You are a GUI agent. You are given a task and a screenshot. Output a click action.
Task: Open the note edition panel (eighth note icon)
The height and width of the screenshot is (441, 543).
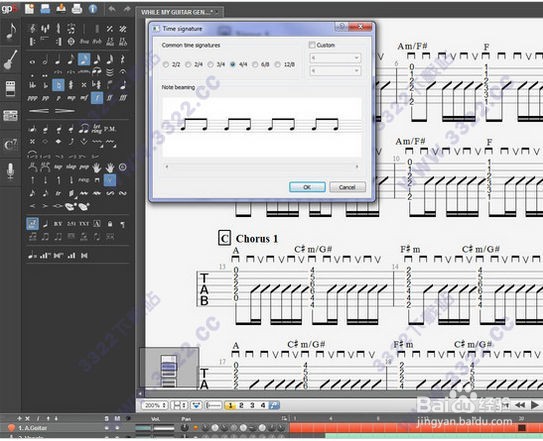tap(11, 32)
